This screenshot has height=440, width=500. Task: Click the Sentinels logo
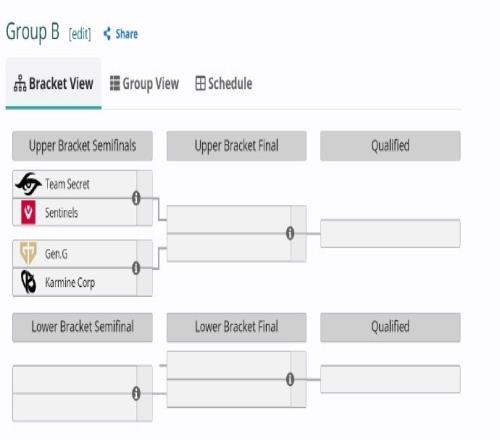tap(28, 212)
